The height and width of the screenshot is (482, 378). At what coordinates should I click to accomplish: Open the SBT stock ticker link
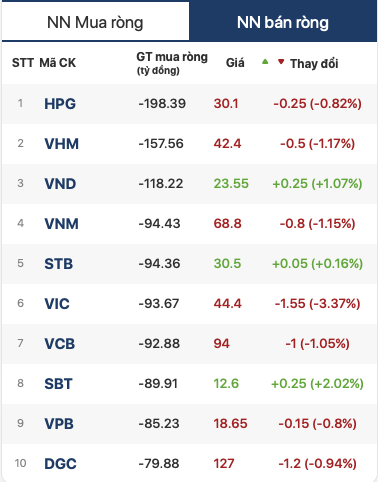(x=58, y=384)
